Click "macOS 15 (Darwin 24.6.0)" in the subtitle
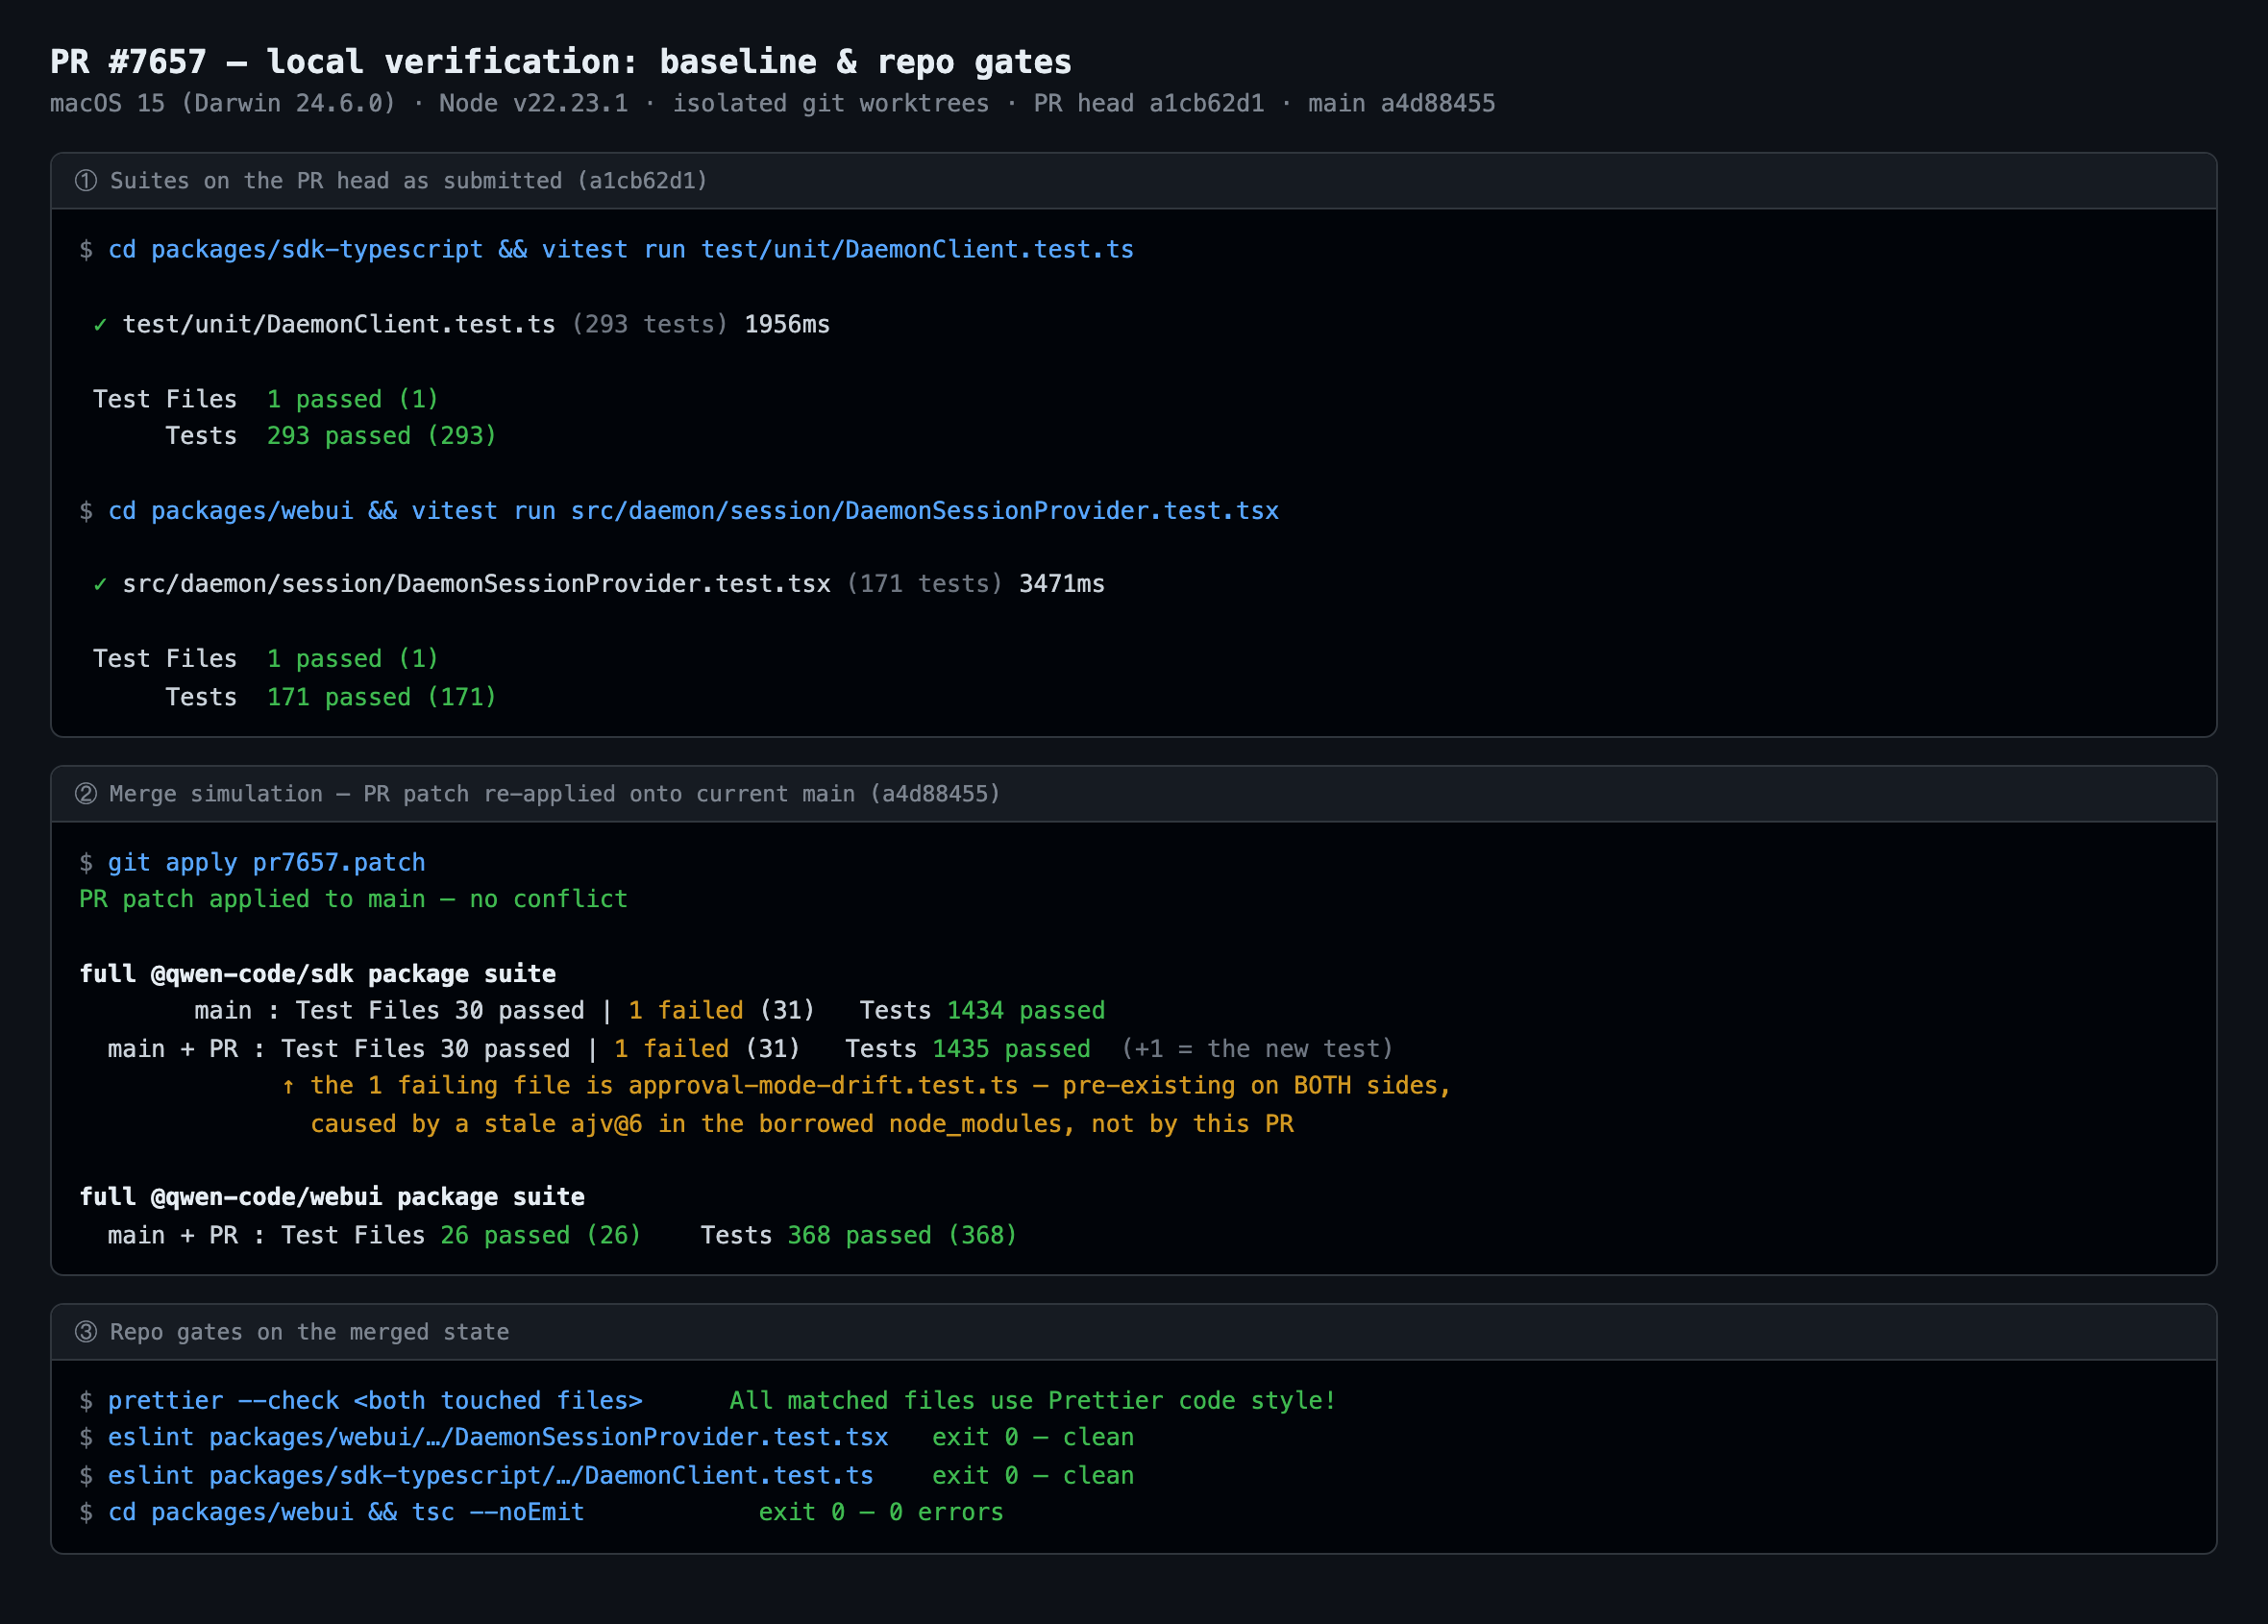The width and height of the screenshot is (2268, 1624). tap(223, 103)
